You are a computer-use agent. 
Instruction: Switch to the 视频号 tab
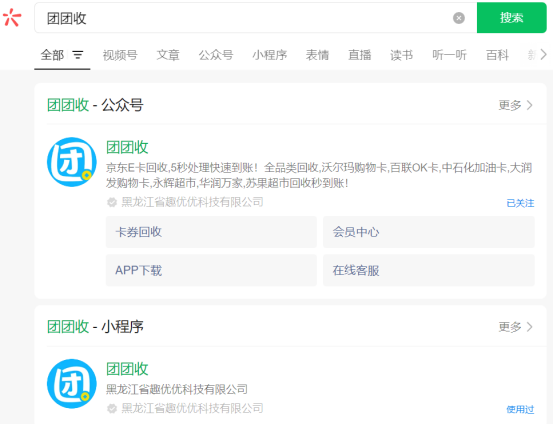click(120, 55)
